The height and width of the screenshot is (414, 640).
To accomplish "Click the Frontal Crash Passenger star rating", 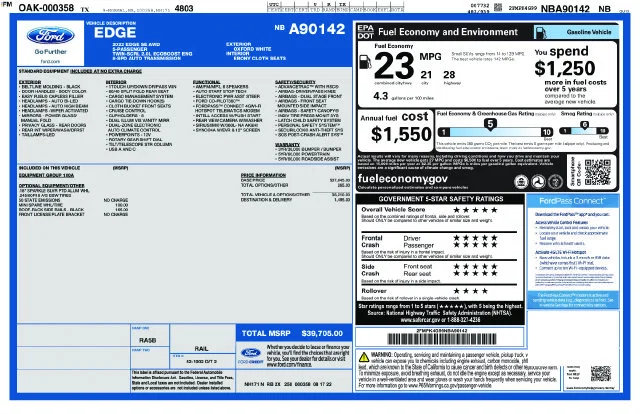I will (x=475, y=245).
